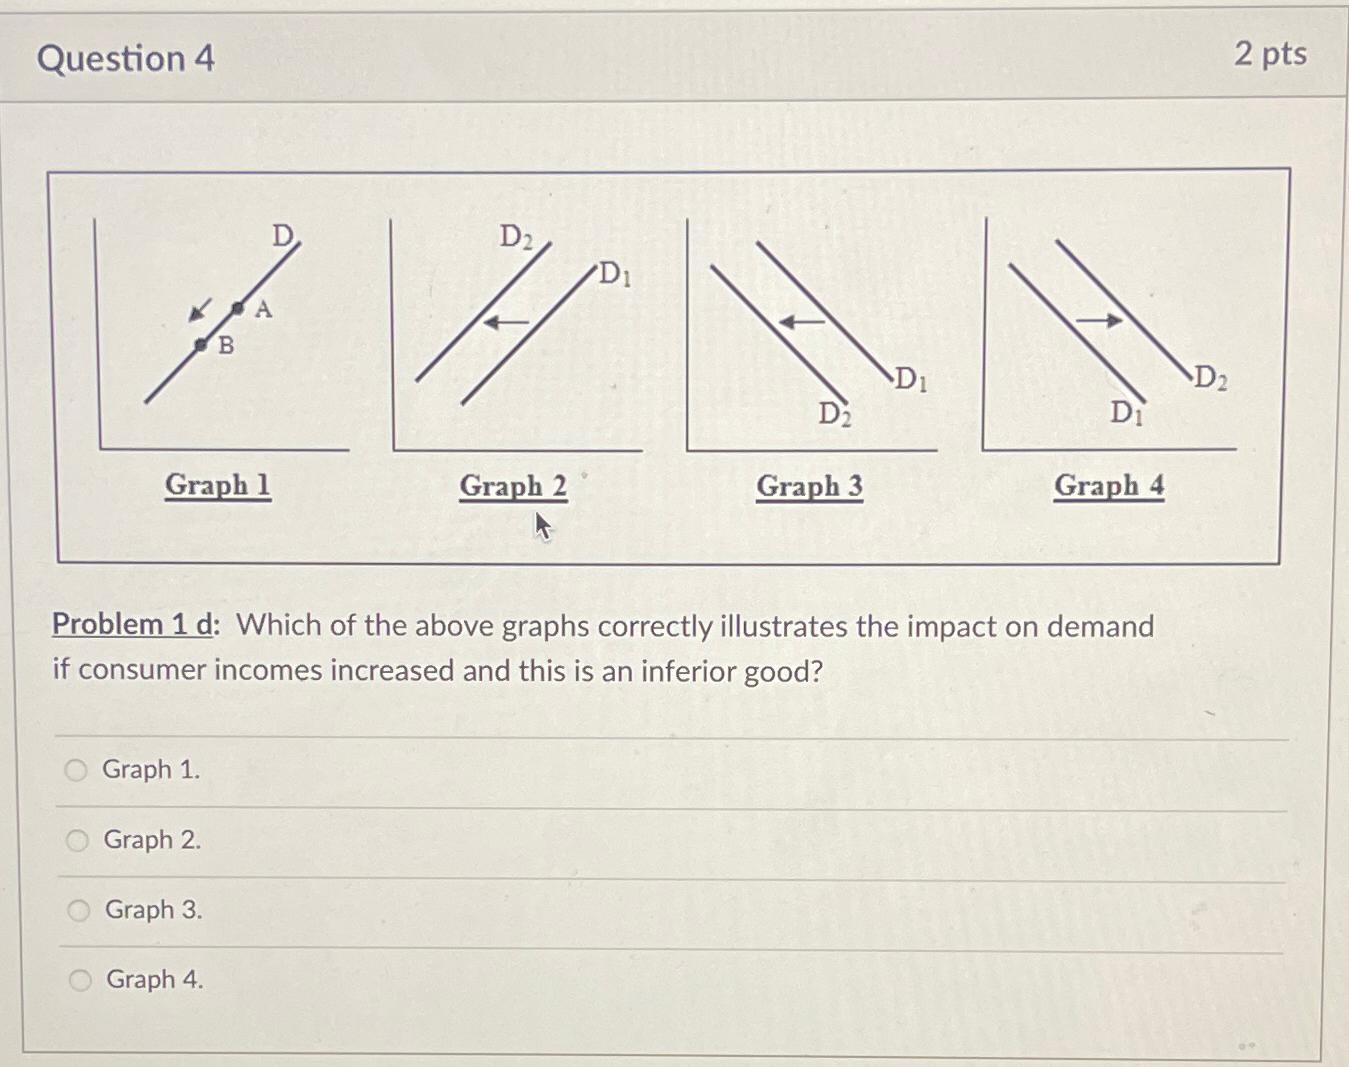Click the underlined Graph 2 label
The width and height of the screenshot is (1349, 1067).
[513, 487]
